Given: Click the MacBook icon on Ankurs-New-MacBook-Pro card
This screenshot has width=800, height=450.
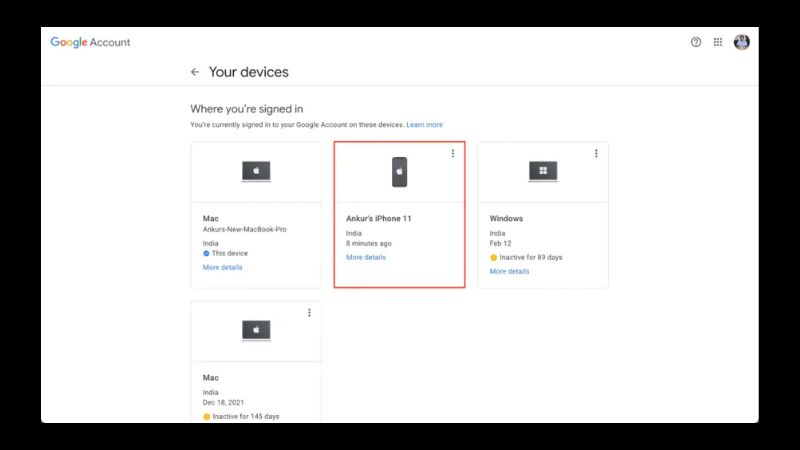Looking at the screenshot, I should click(256, 171).
